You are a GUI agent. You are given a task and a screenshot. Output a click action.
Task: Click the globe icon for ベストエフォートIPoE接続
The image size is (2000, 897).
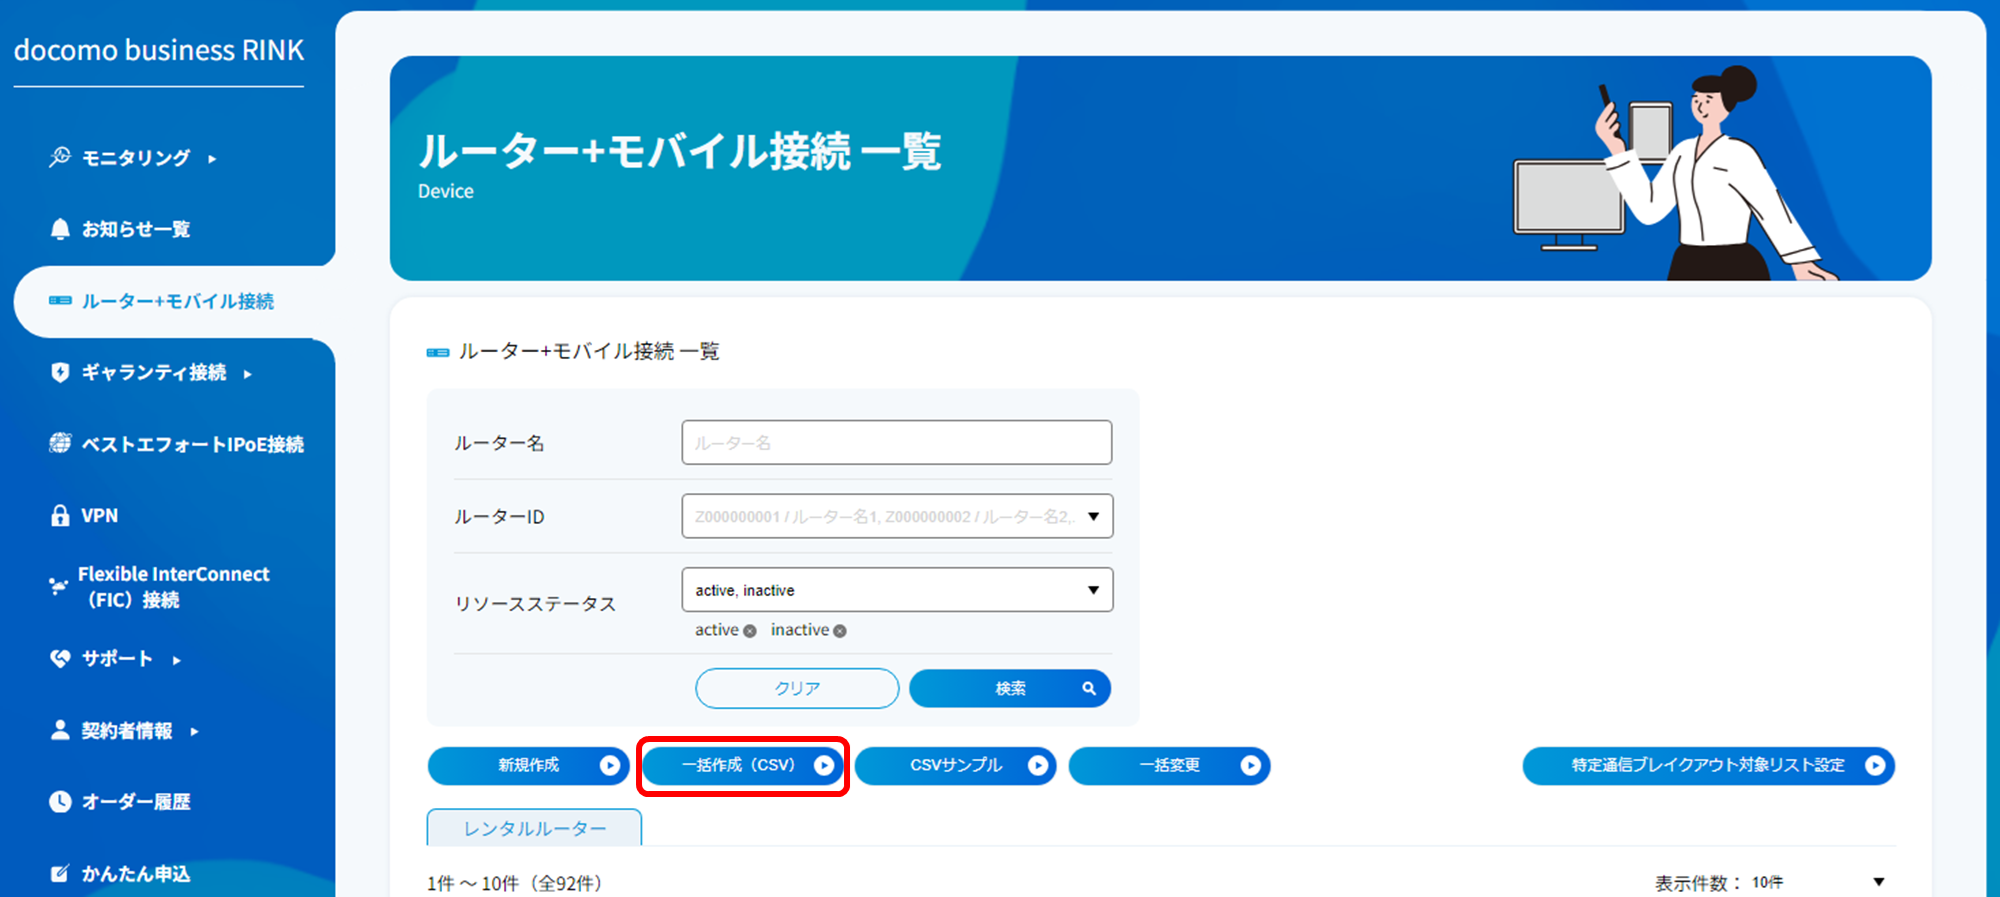pos(60,443)
